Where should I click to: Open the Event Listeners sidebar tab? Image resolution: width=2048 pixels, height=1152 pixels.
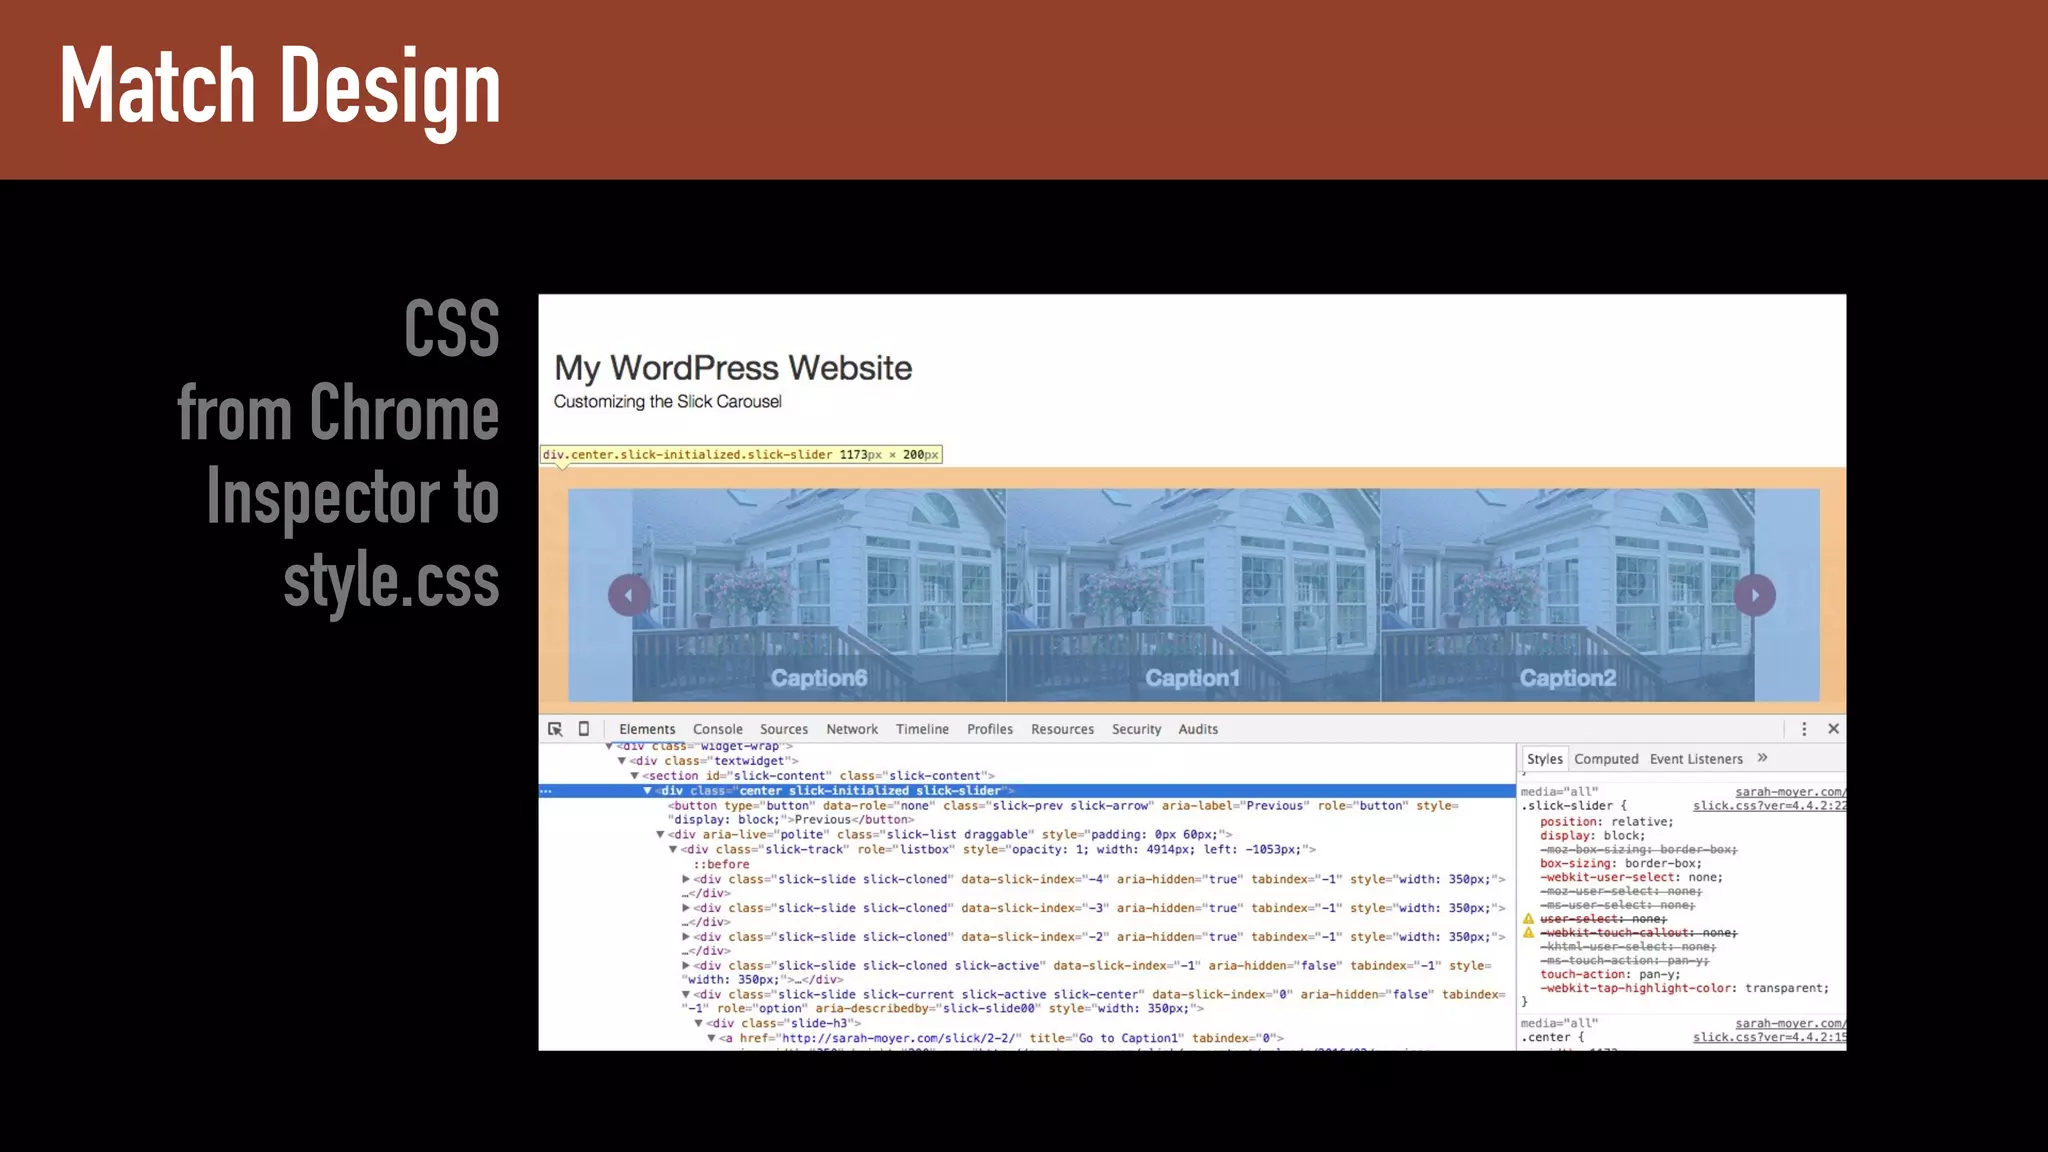tap(1696, 759)
